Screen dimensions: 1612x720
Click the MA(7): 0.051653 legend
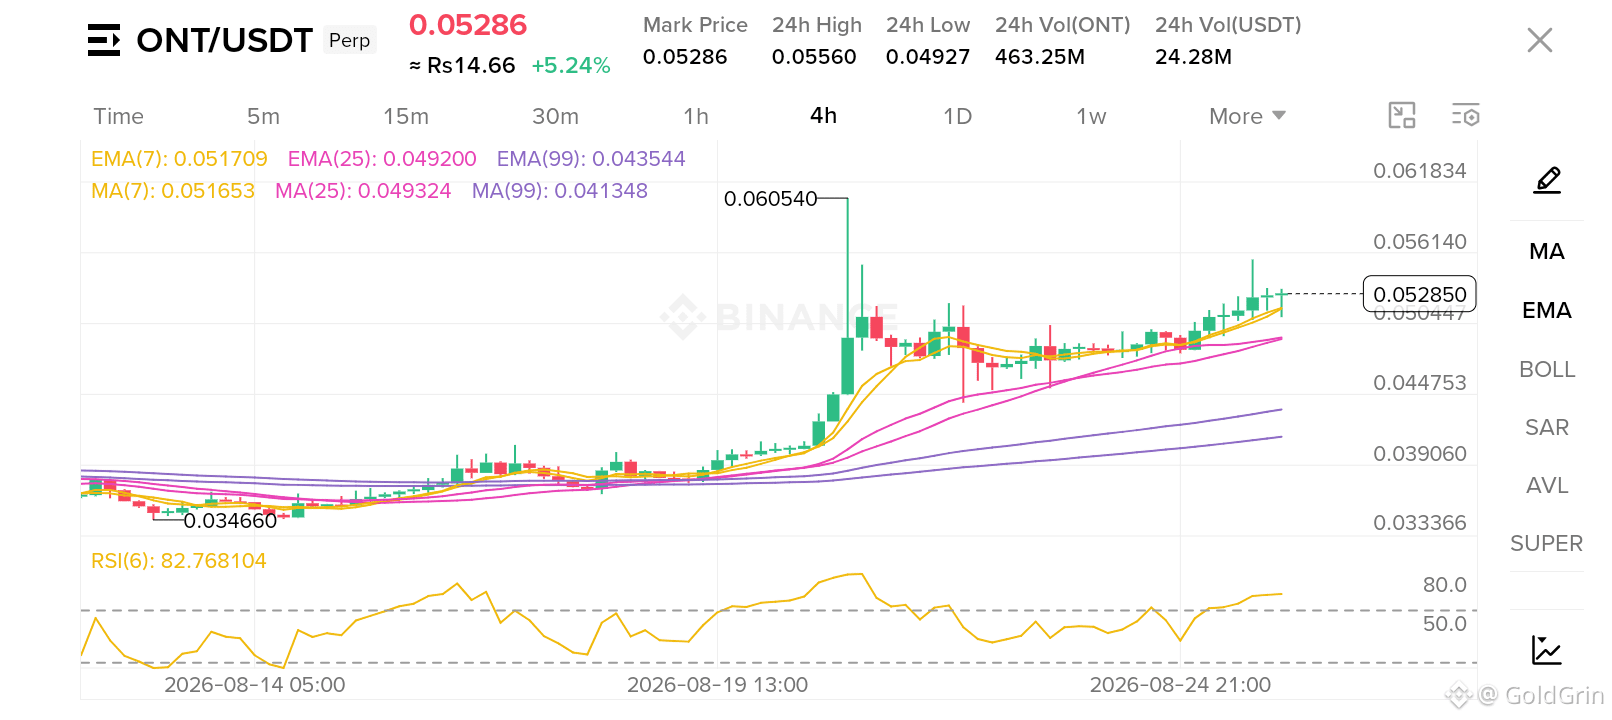(173, 191)
